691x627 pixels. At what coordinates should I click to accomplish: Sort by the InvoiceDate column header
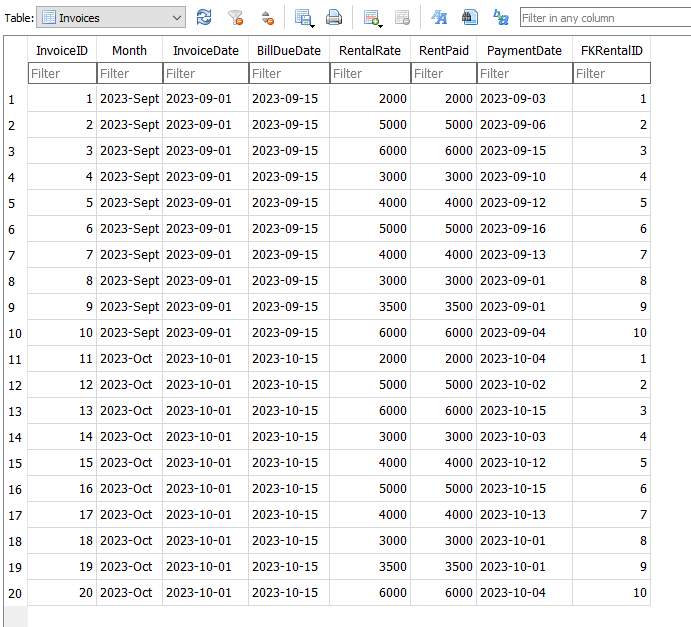coord(206,51)
